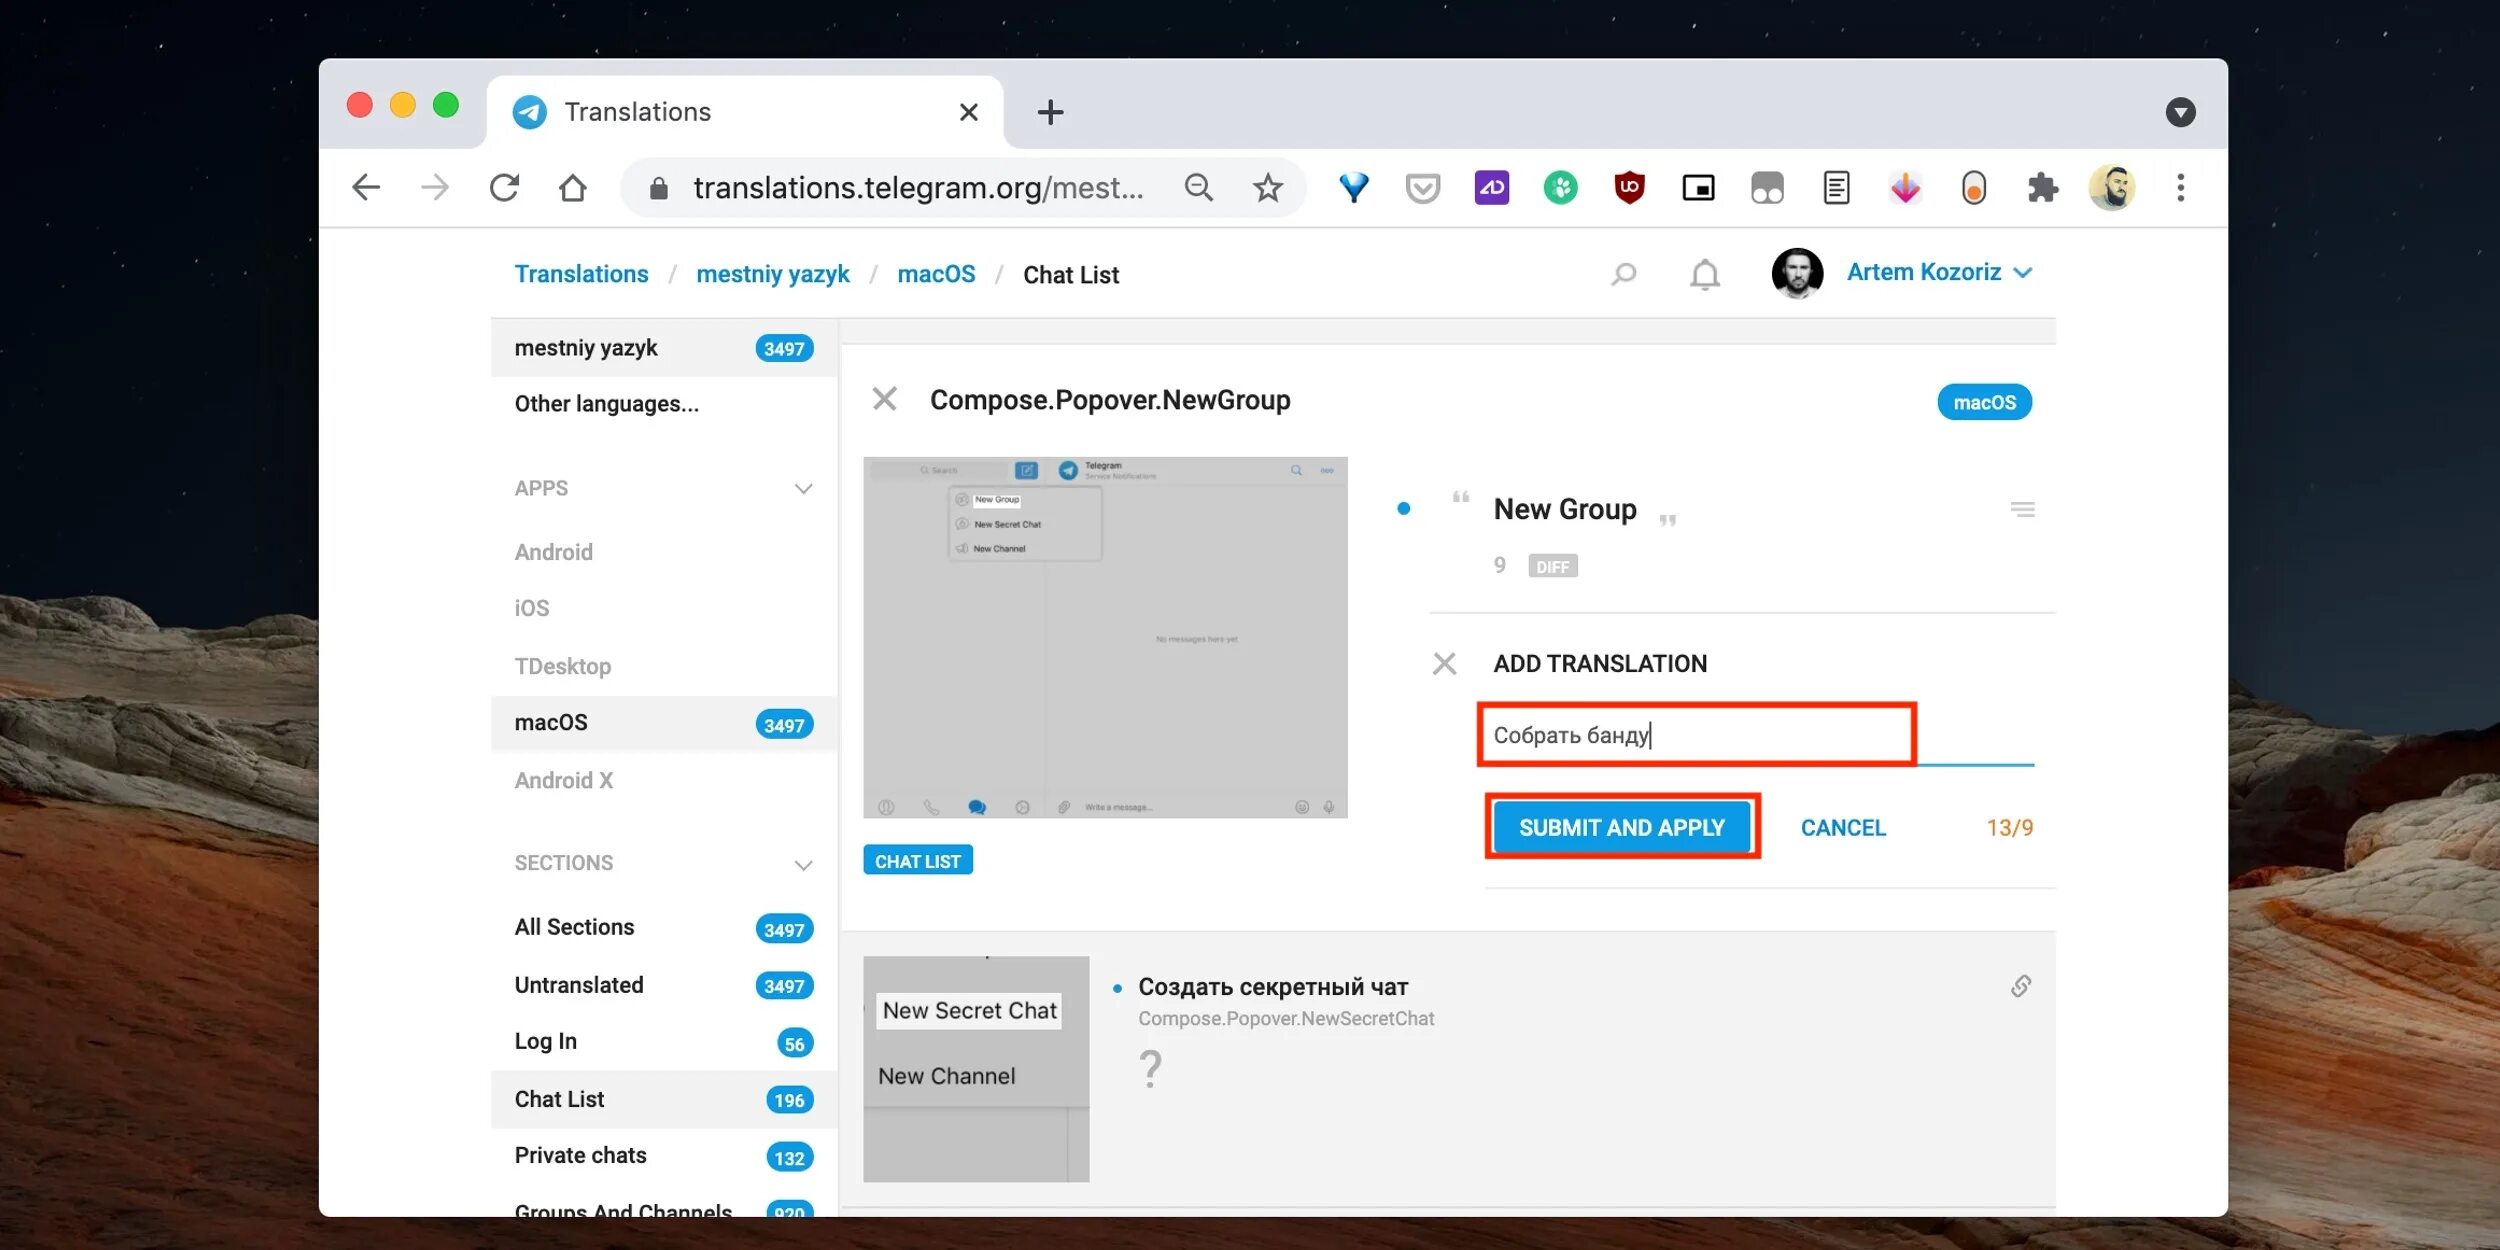Click the close X icon on Compose.Popover.NewGroup

pos(886,400)
